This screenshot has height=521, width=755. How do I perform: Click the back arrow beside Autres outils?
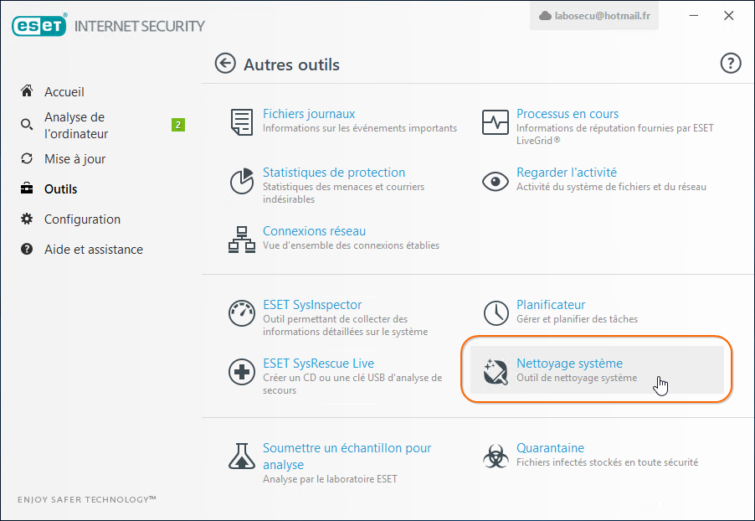(x=225, y=64)
